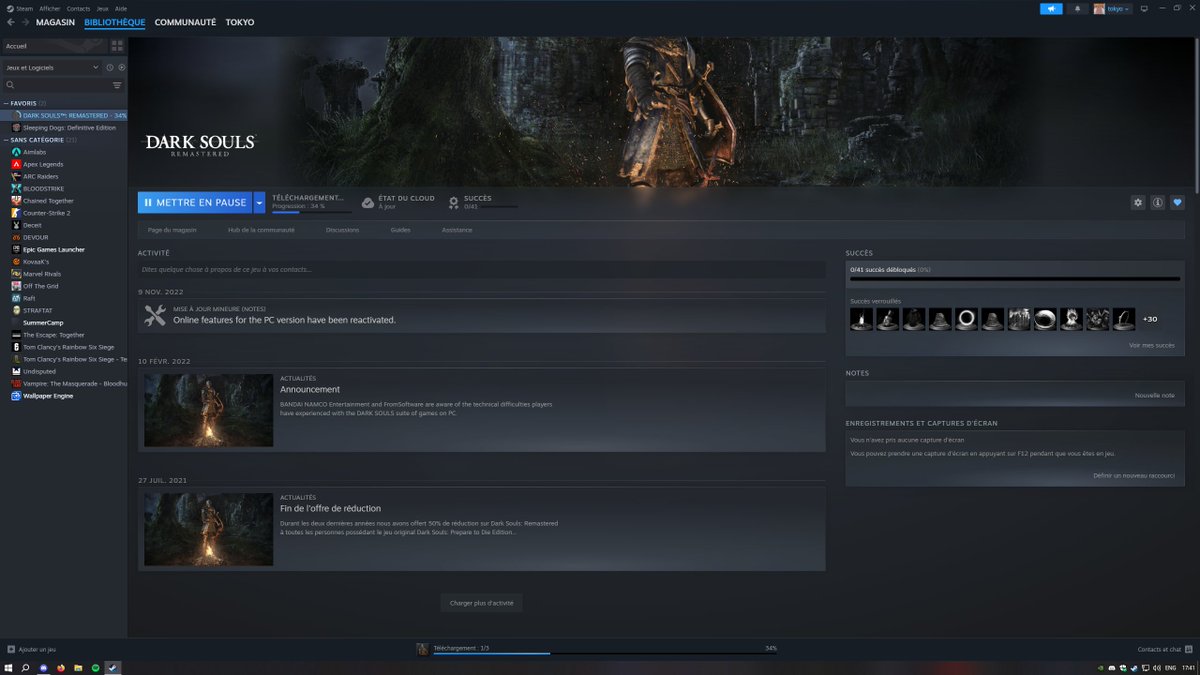
Task: Click Nouvelle note
Action: tap(1154, 395)
